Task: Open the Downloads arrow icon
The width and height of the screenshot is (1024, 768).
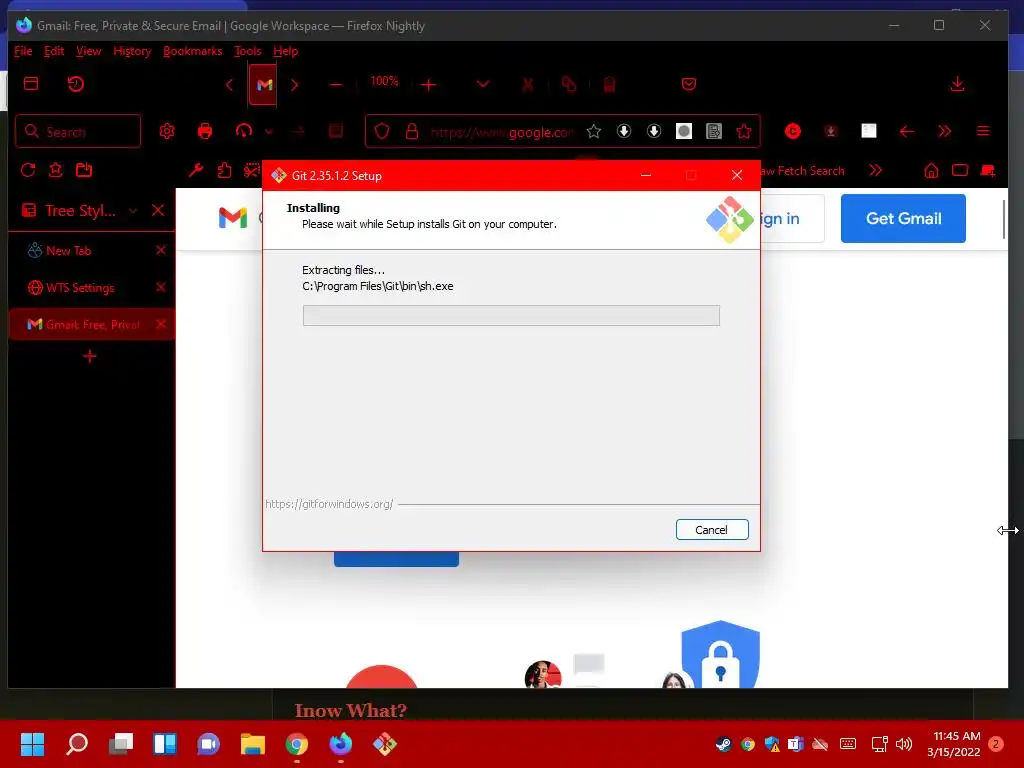Action: point(957,84)
